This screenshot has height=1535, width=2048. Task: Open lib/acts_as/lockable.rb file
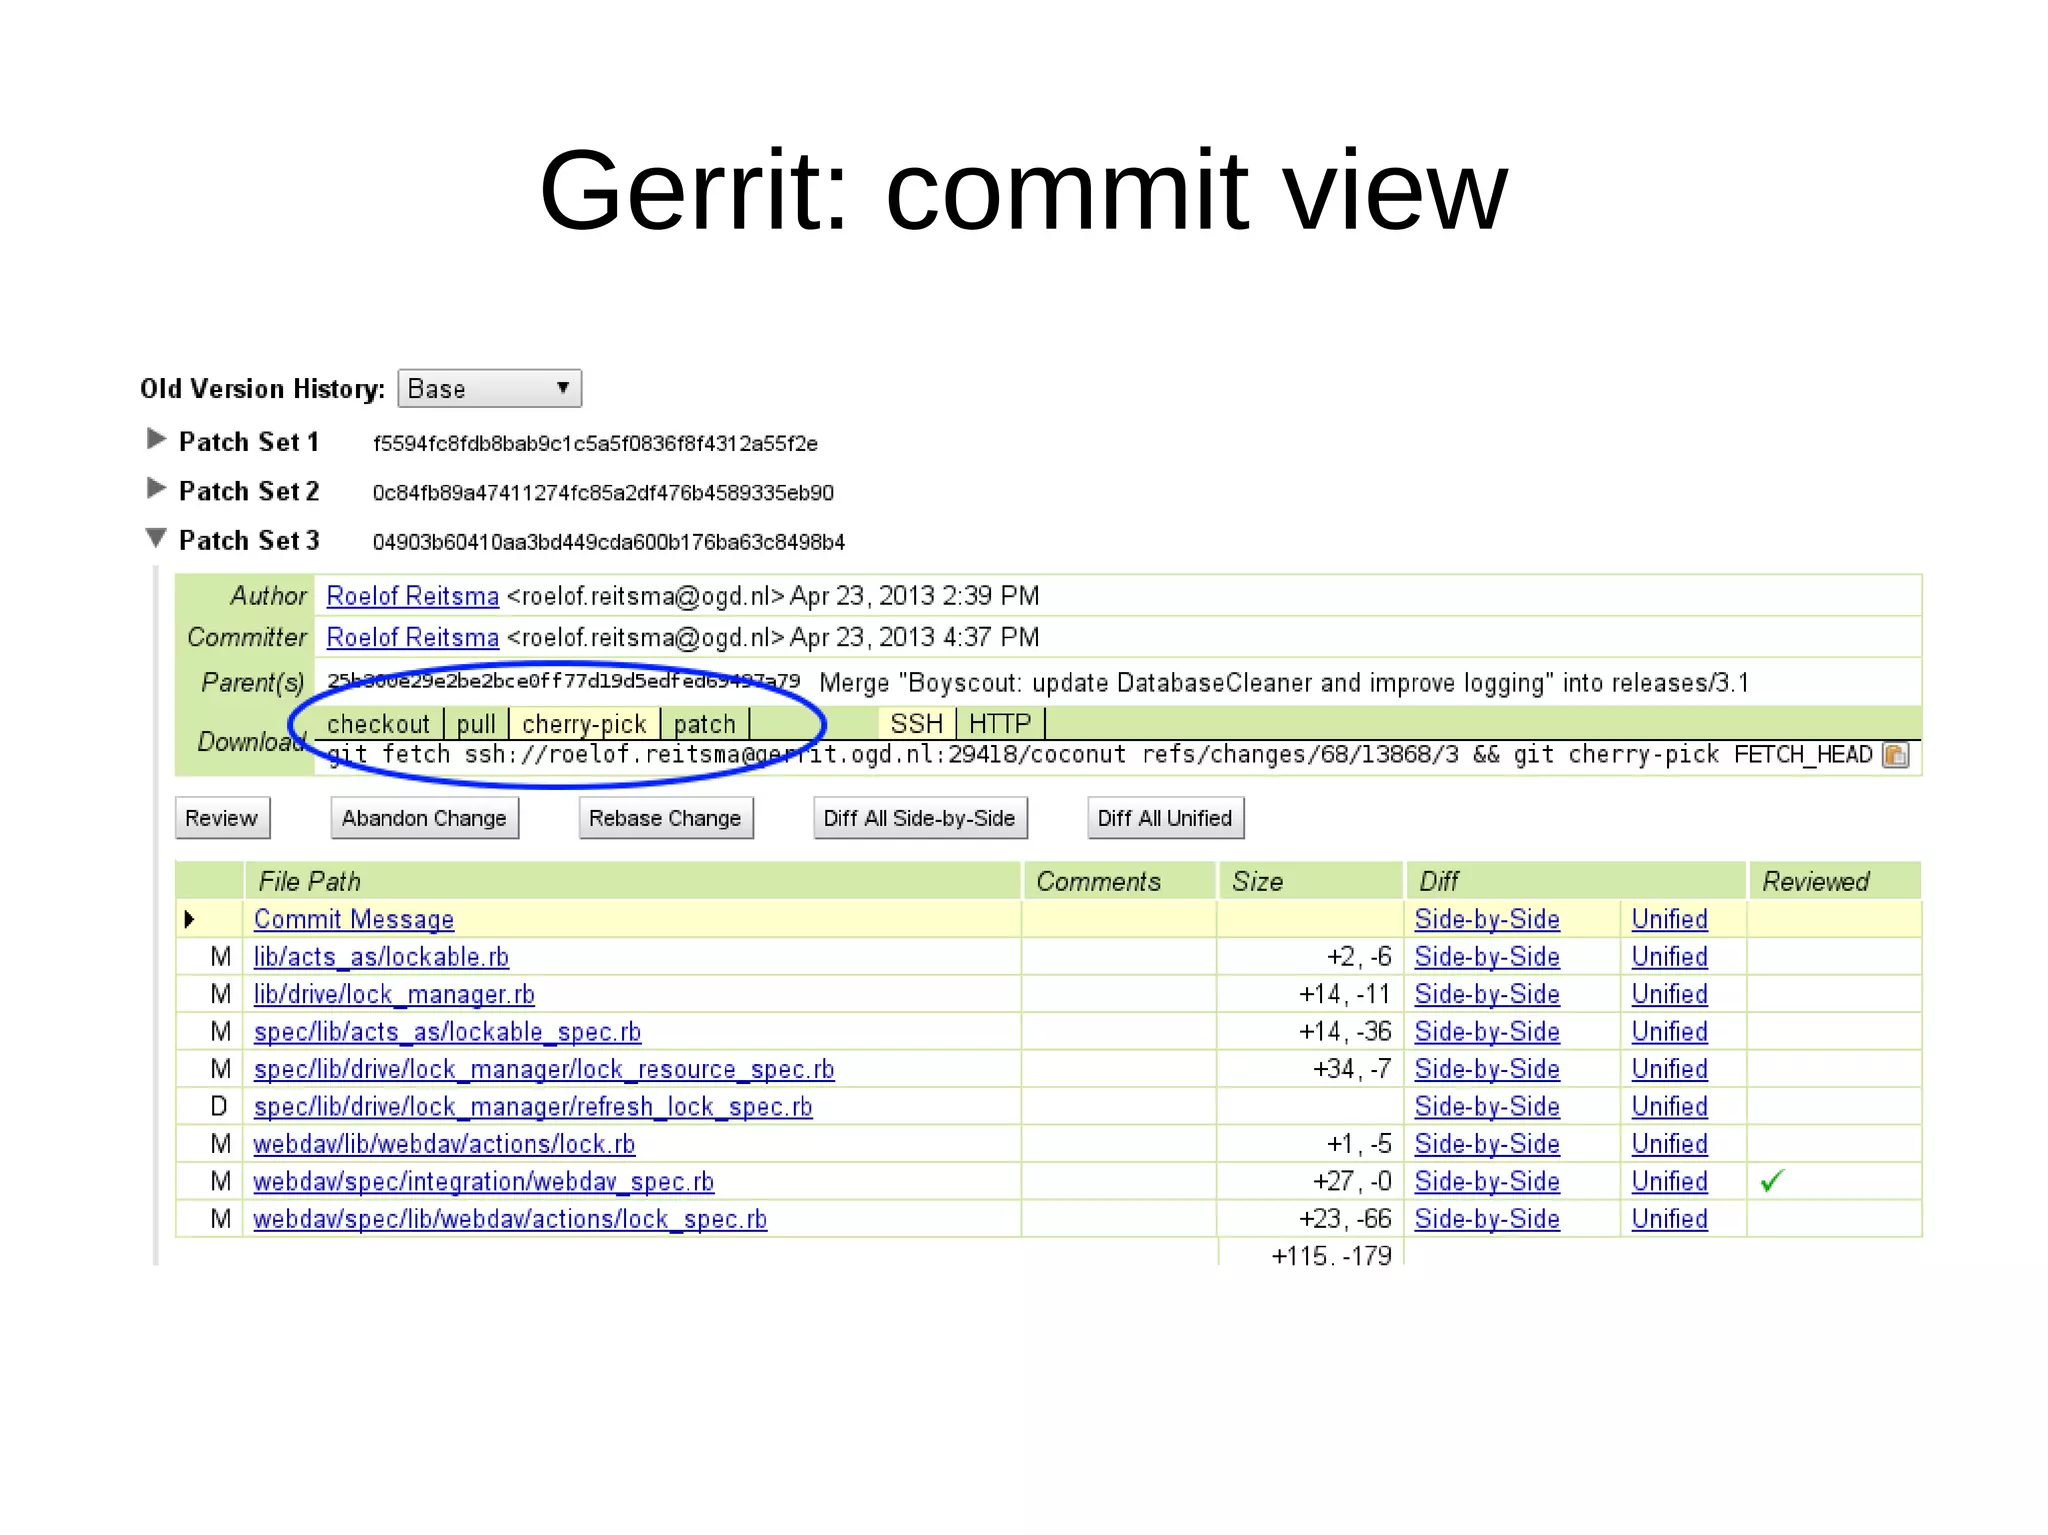[x=381, y=957]
